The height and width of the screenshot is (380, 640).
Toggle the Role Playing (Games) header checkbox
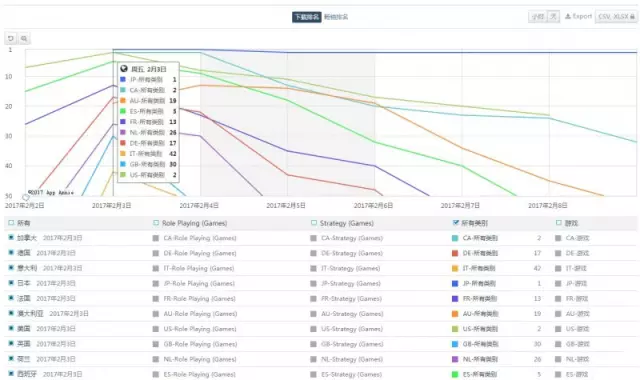click(156, 223)
